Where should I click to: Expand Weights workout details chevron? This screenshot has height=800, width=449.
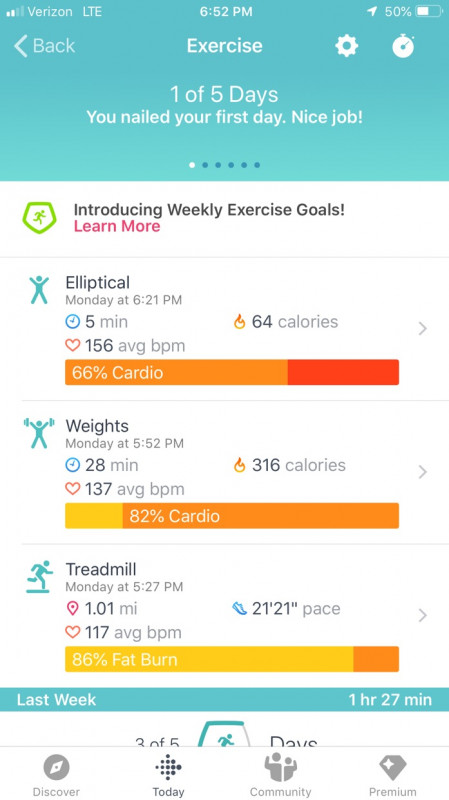422,472
